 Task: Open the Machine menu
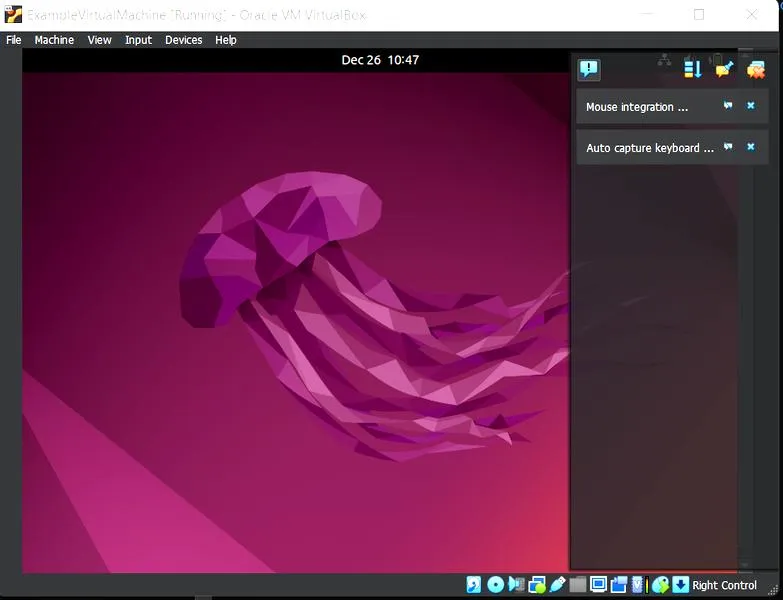54,40
